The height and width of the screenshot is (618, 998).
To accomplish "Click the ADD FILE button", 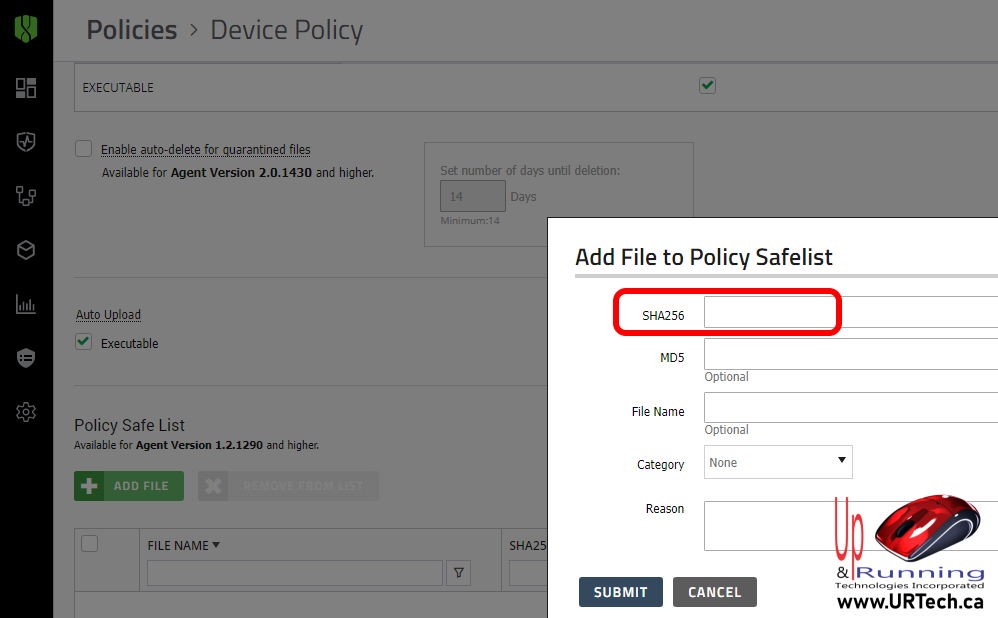I will (x=129, y=486).
